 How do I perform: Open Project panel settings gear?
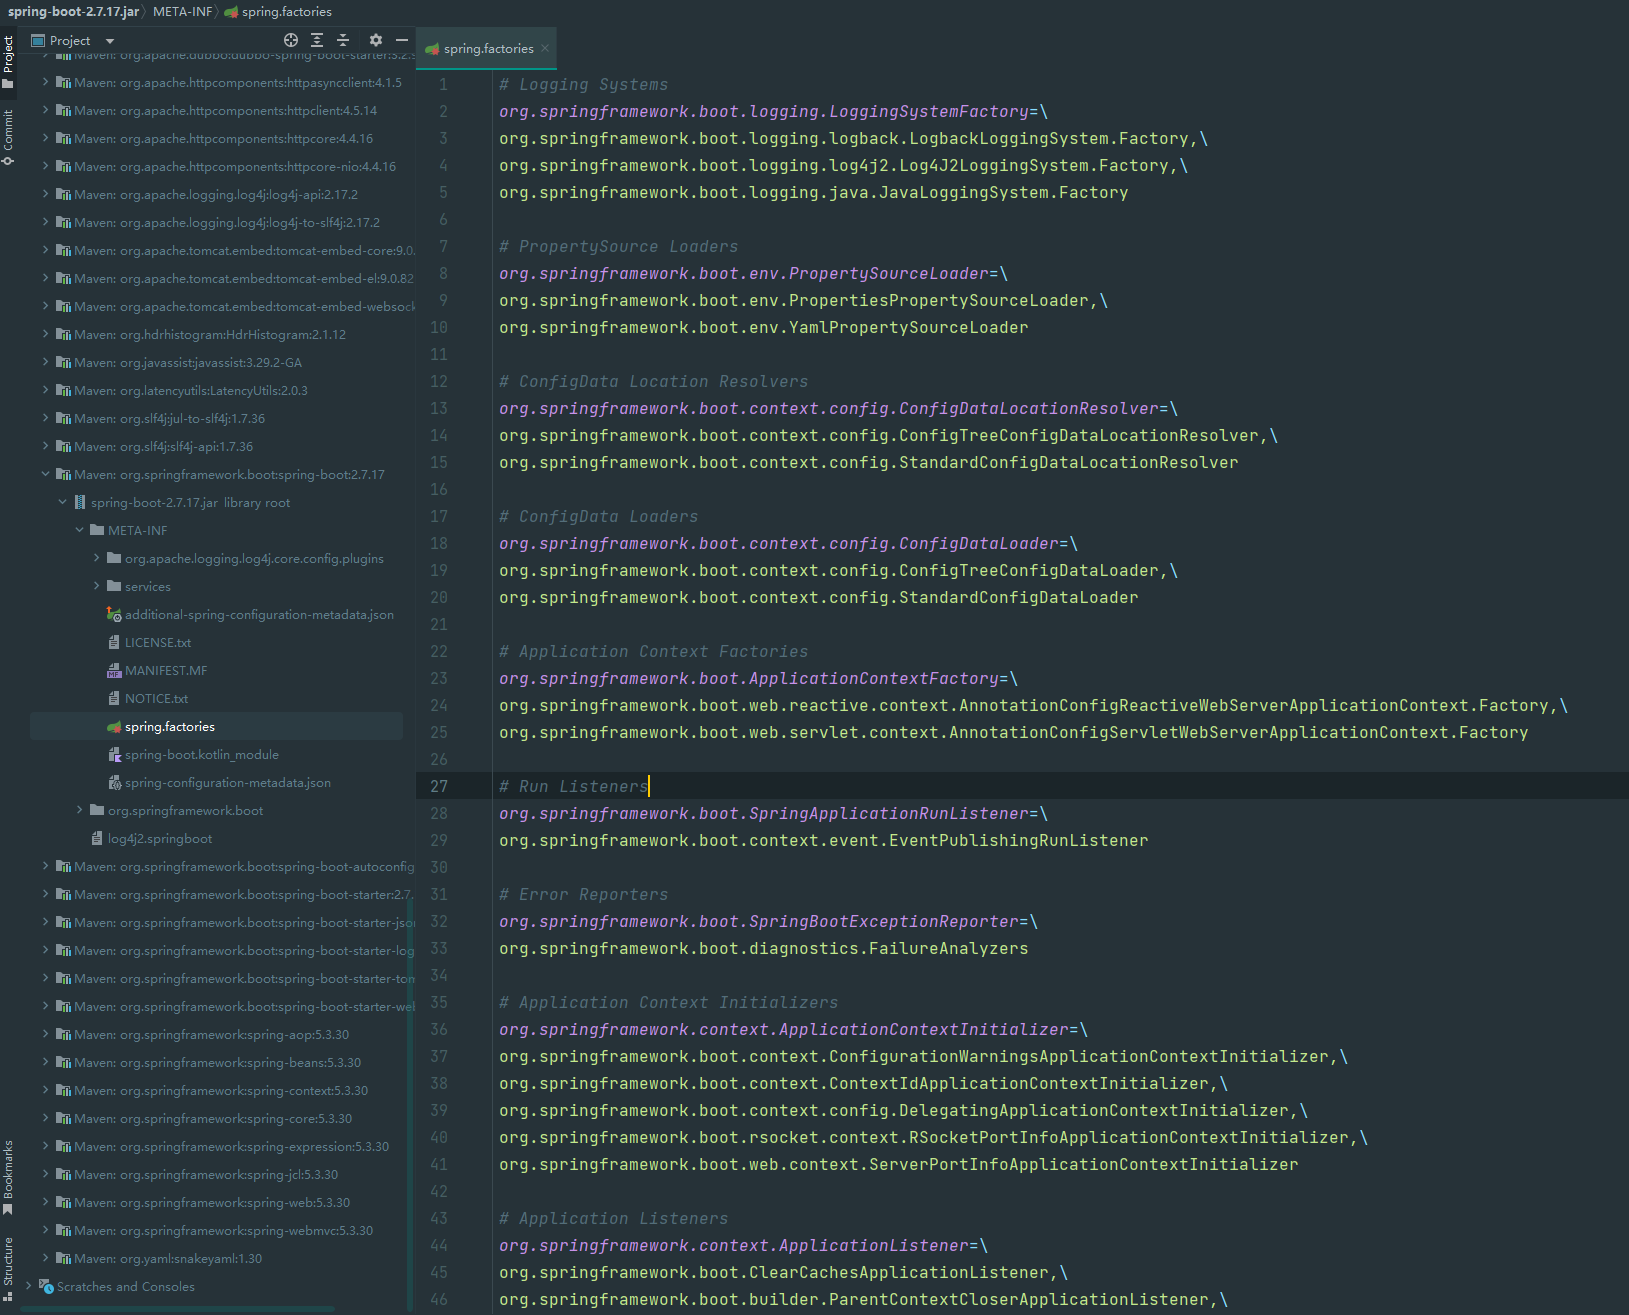[x=376, y=40]
